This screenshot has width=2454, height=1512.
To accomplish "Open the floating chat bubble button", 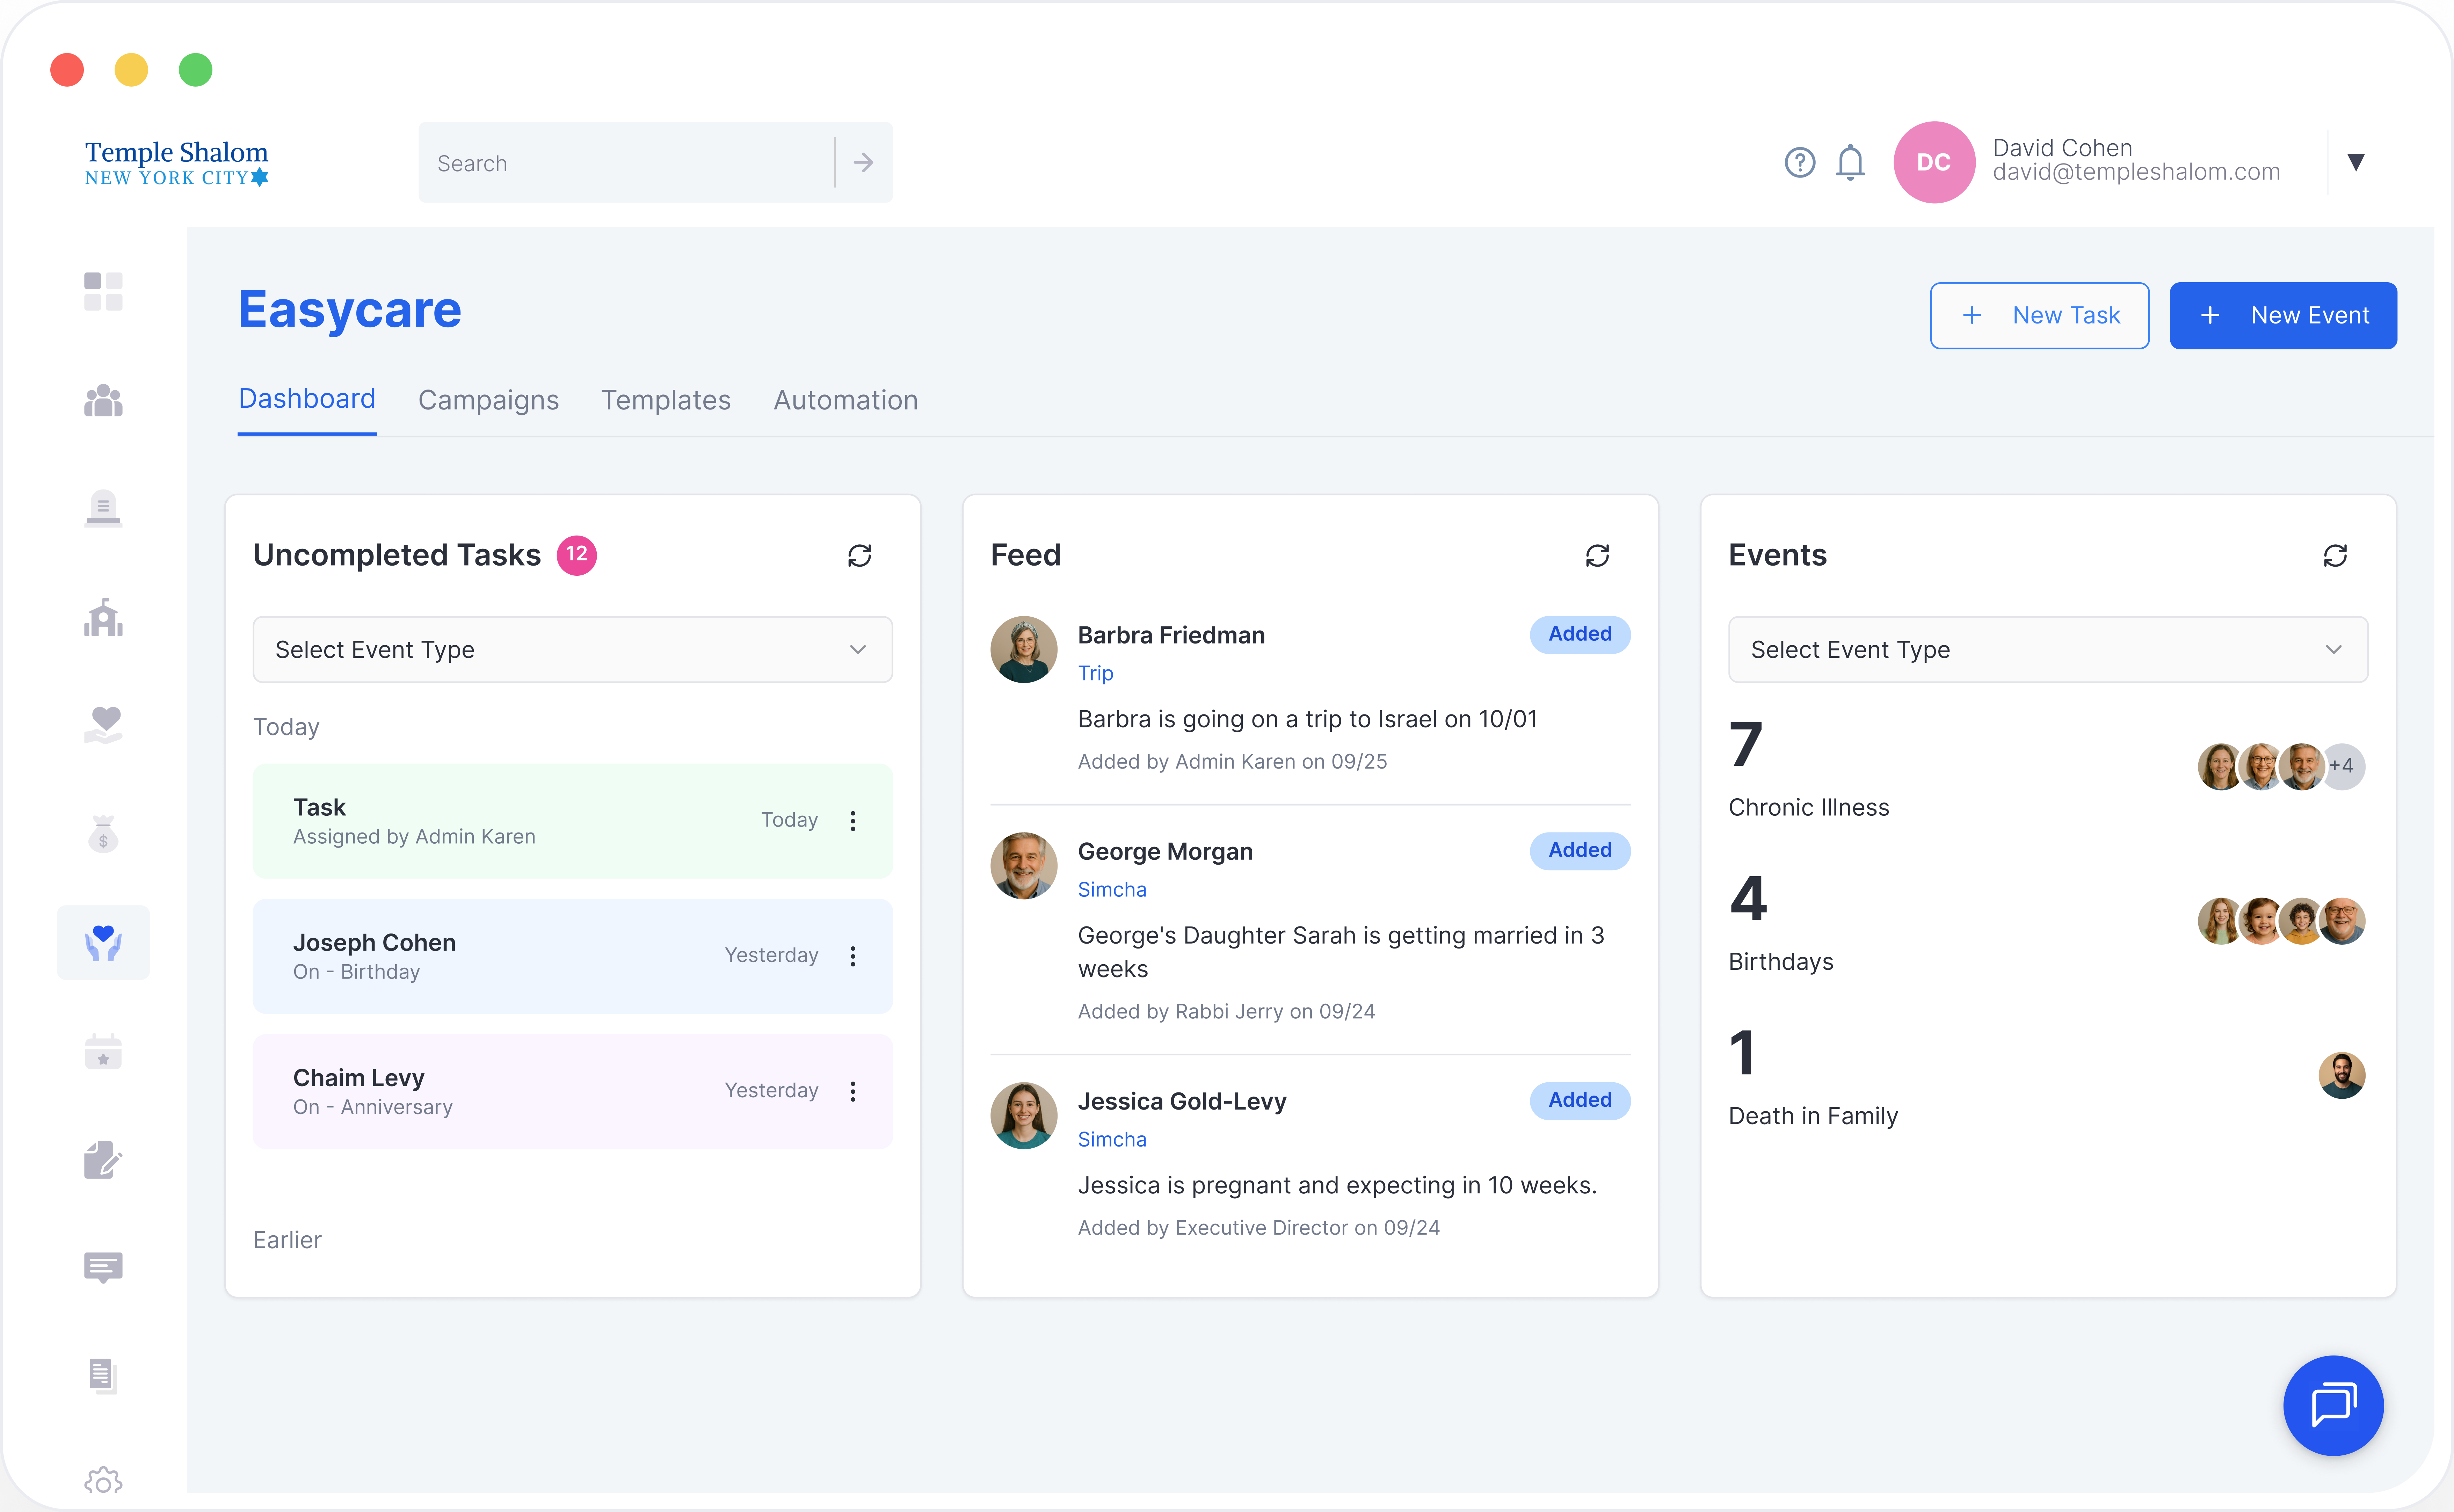I will (2333, 1405).
